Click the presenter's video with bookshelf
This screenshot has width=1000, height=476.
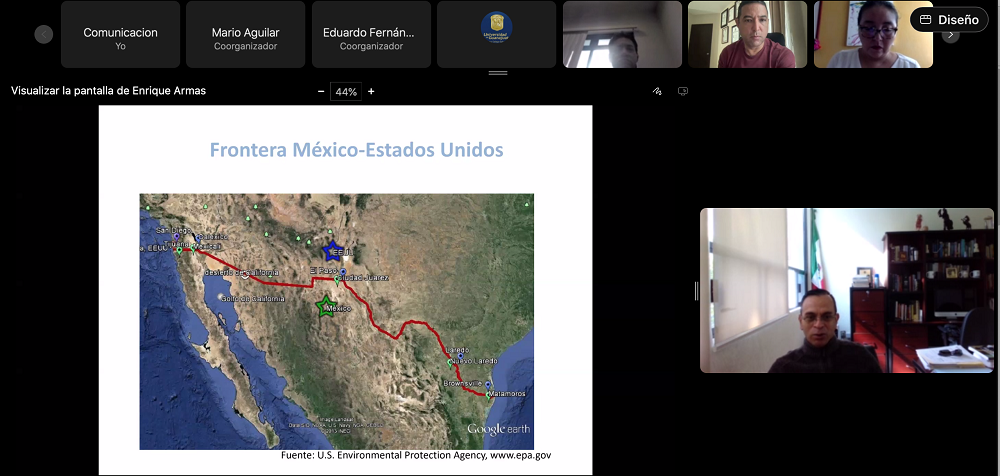point(846,290)
